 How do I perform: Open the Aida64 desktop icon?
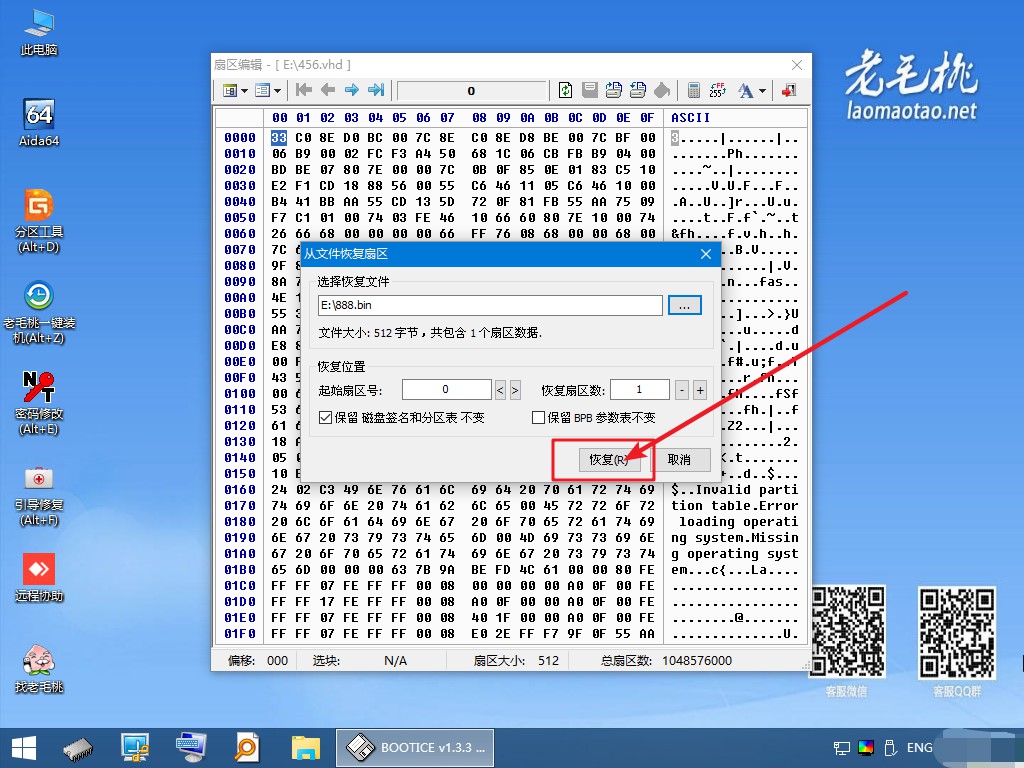[x=39, y=123]
